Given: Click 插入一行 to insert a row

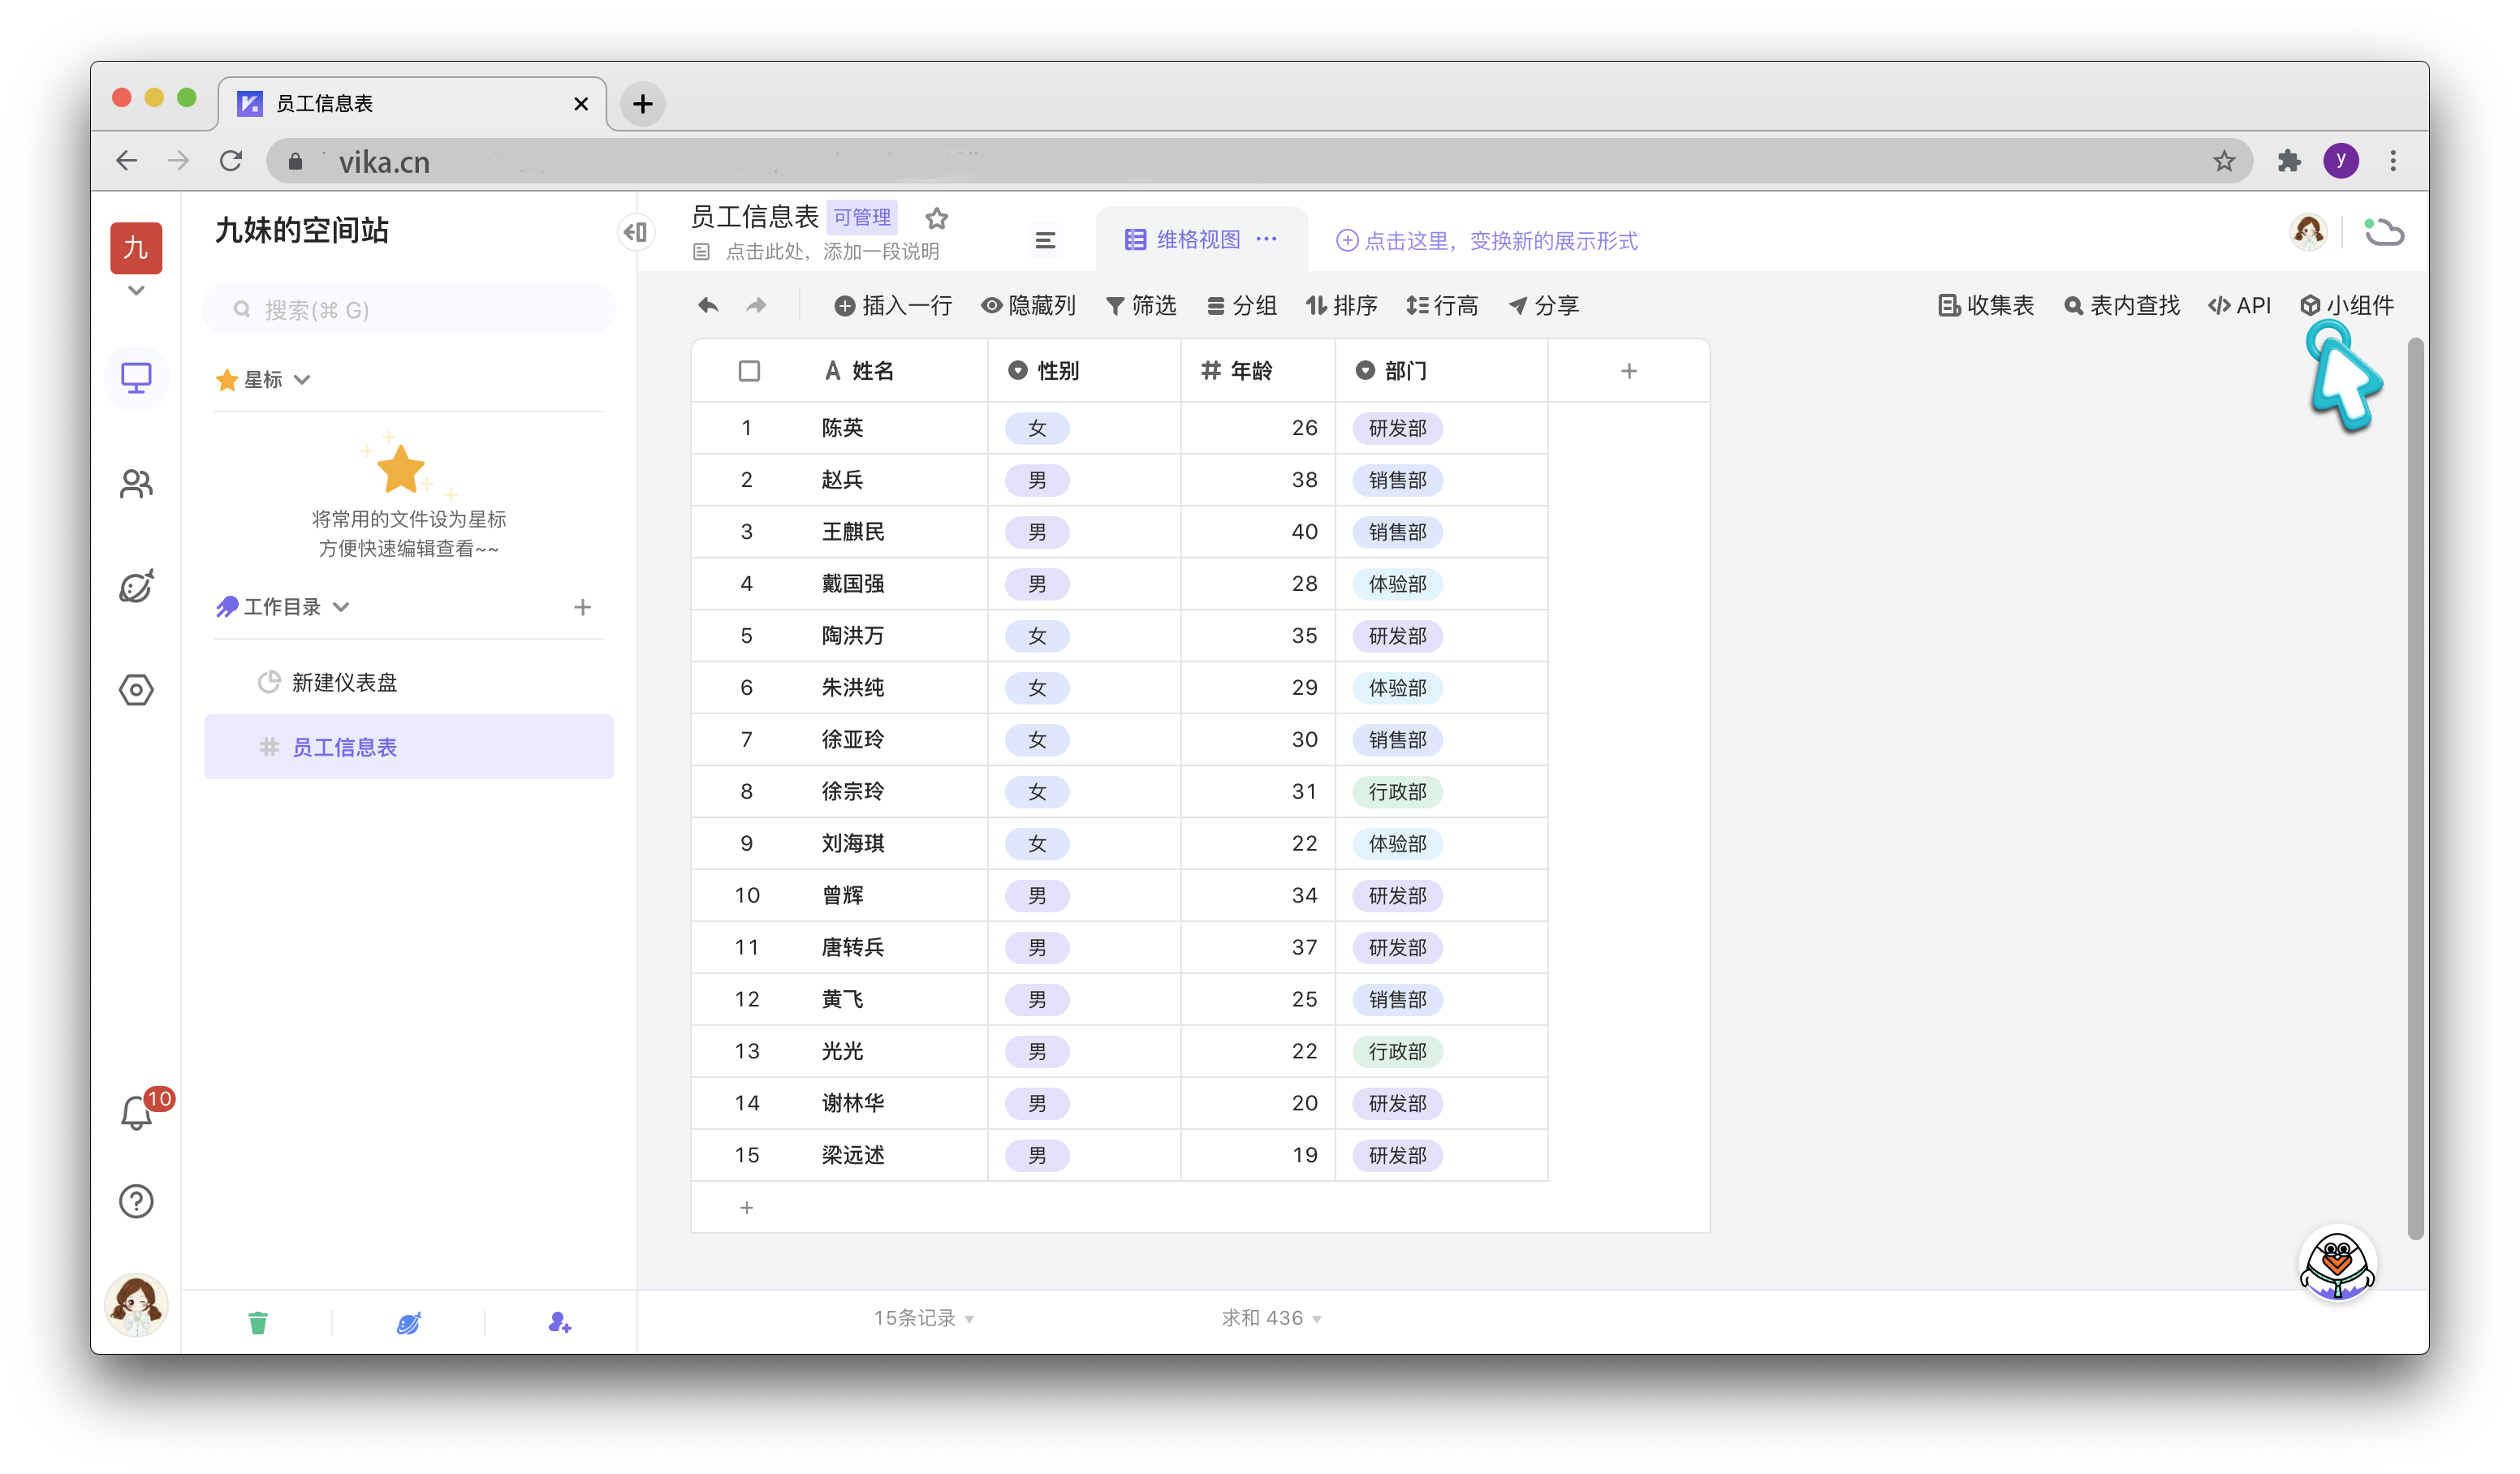Looking at the screenshot, I should point(893,305).
